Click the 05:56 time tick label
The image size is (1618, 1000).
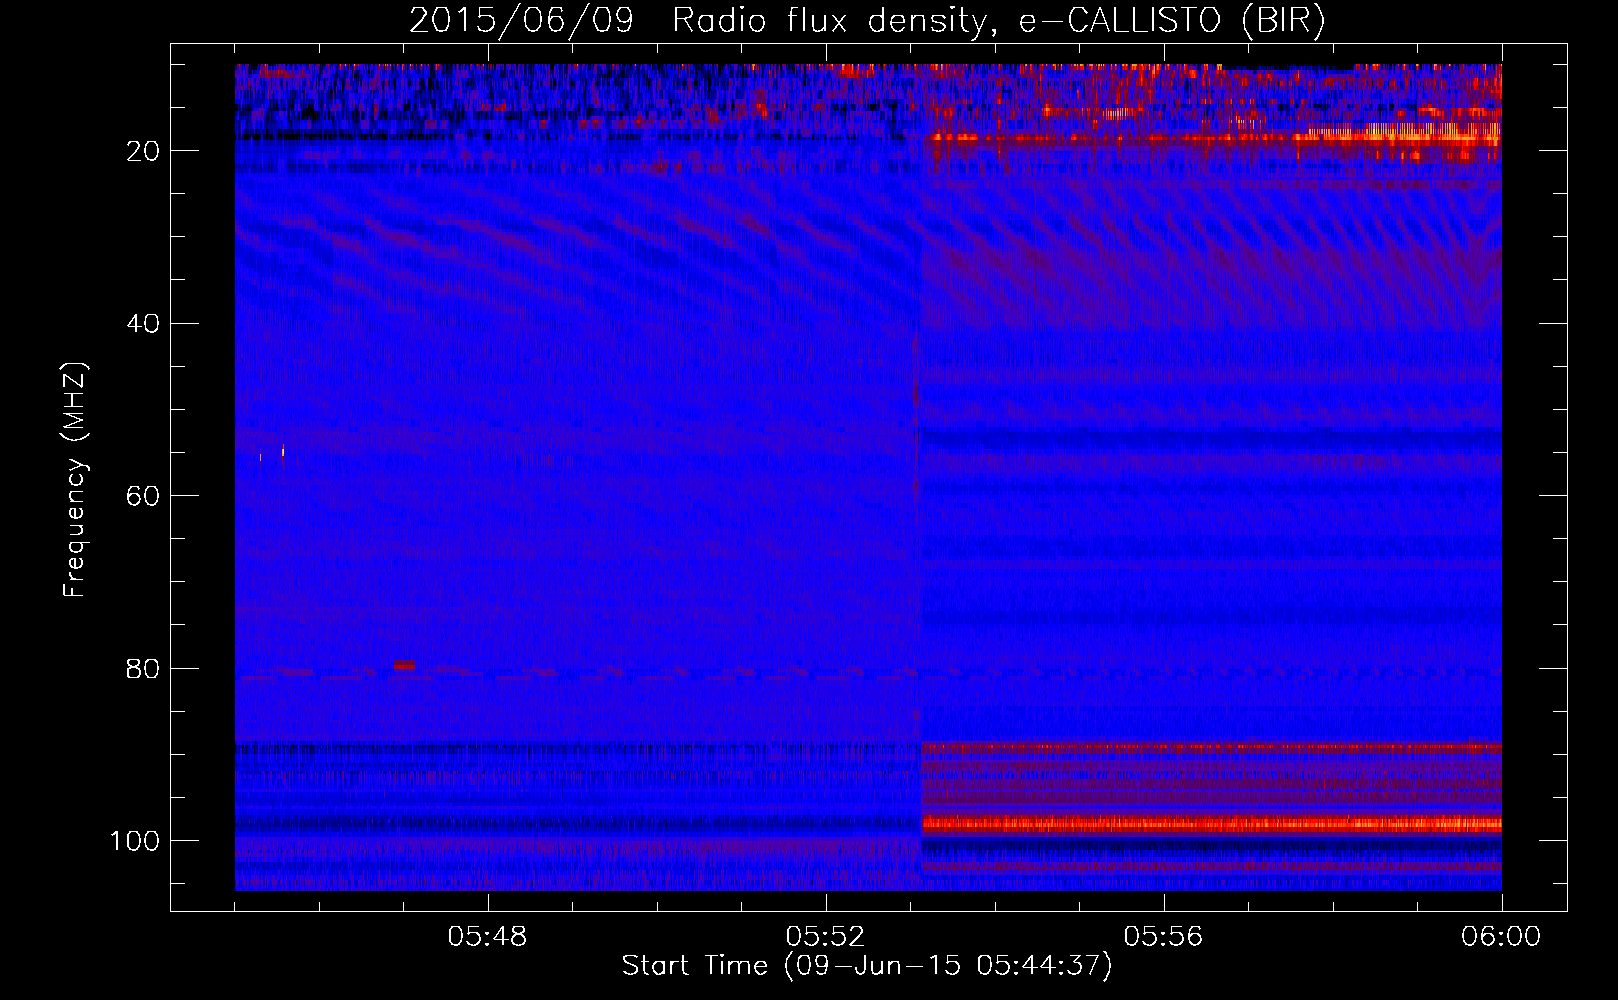(x=1163, y=937)
